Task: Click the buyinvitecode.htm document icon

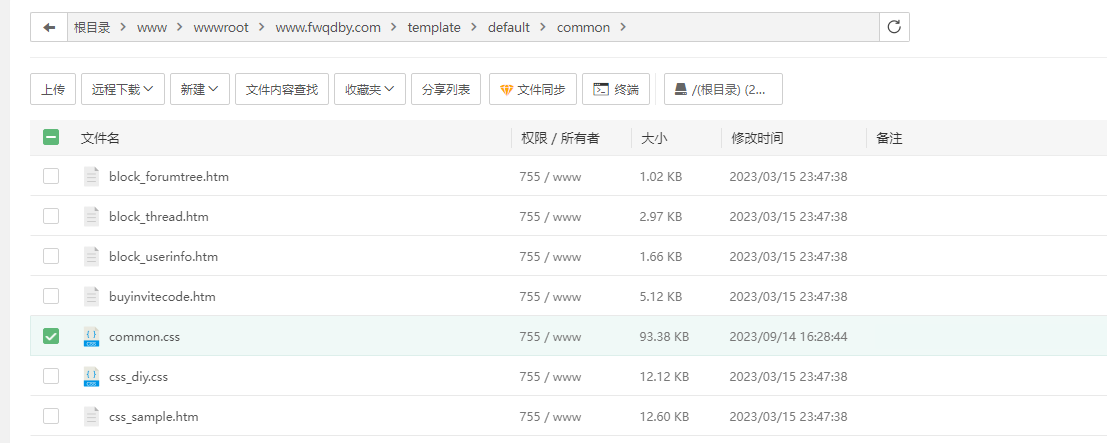Action: (x=91, y=297)
